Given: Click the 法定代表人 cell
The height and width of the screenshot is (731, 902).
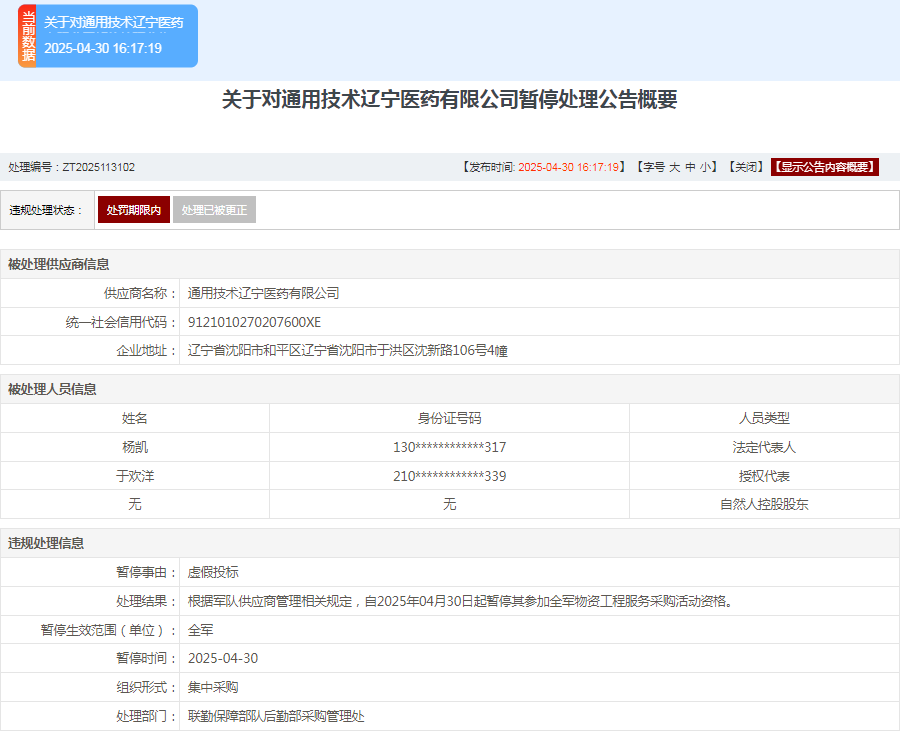Looking at the screenshot, I should click(764, 447).
